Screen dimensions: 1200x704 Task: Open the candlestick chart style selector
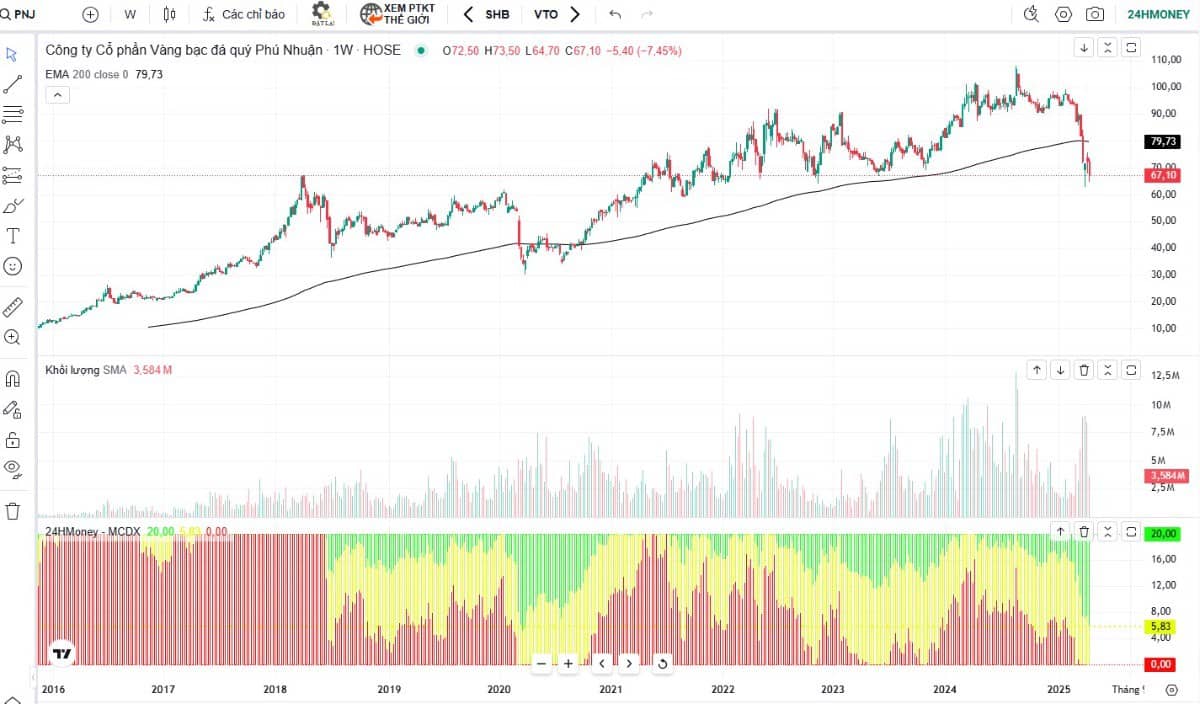coord(168,15)
